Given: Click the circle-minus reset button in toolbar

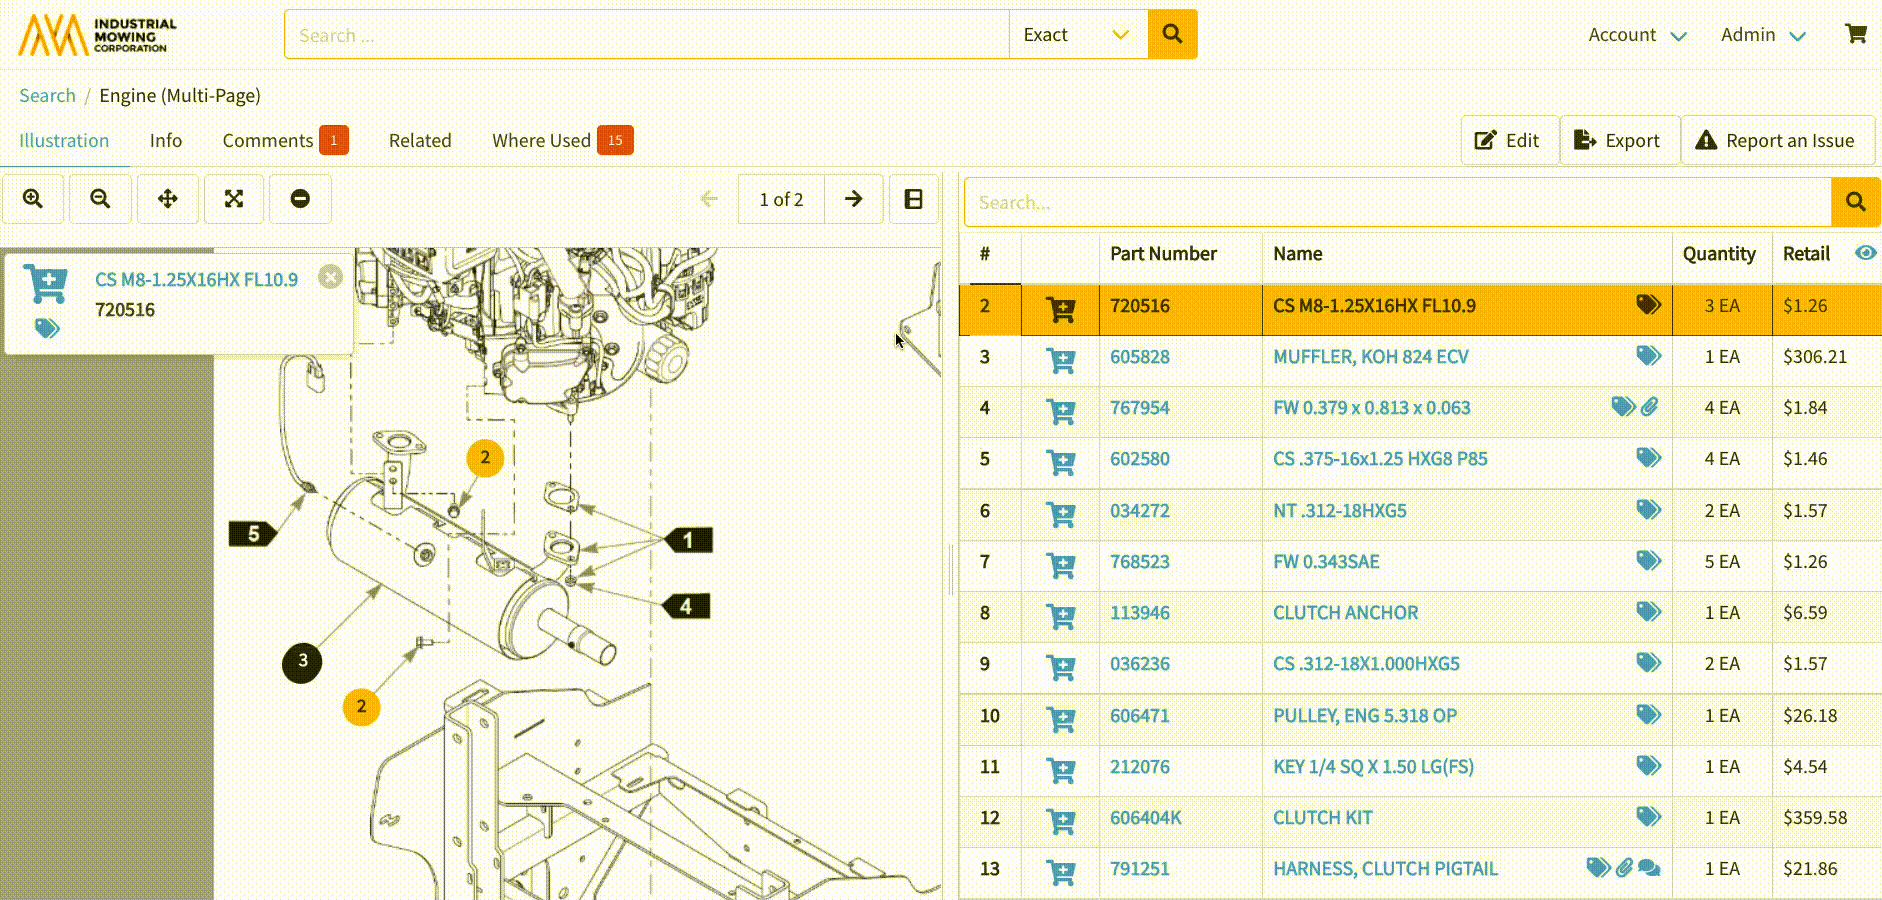Looking at the screenshot, I should (x=300, y=199).
